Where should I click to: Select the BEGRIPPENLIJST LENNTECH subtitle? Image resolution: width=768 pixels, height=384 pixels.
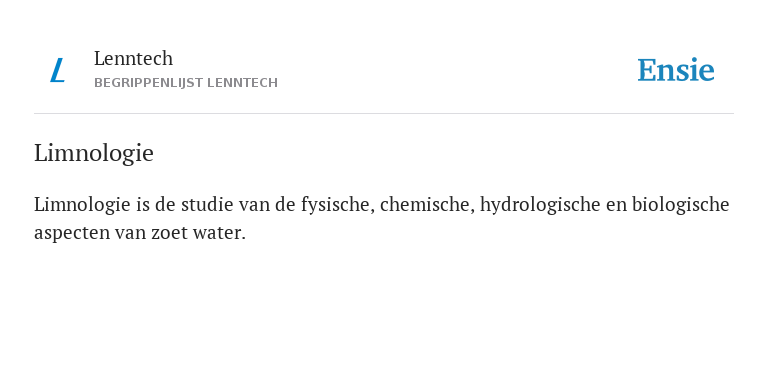(186, 83)
